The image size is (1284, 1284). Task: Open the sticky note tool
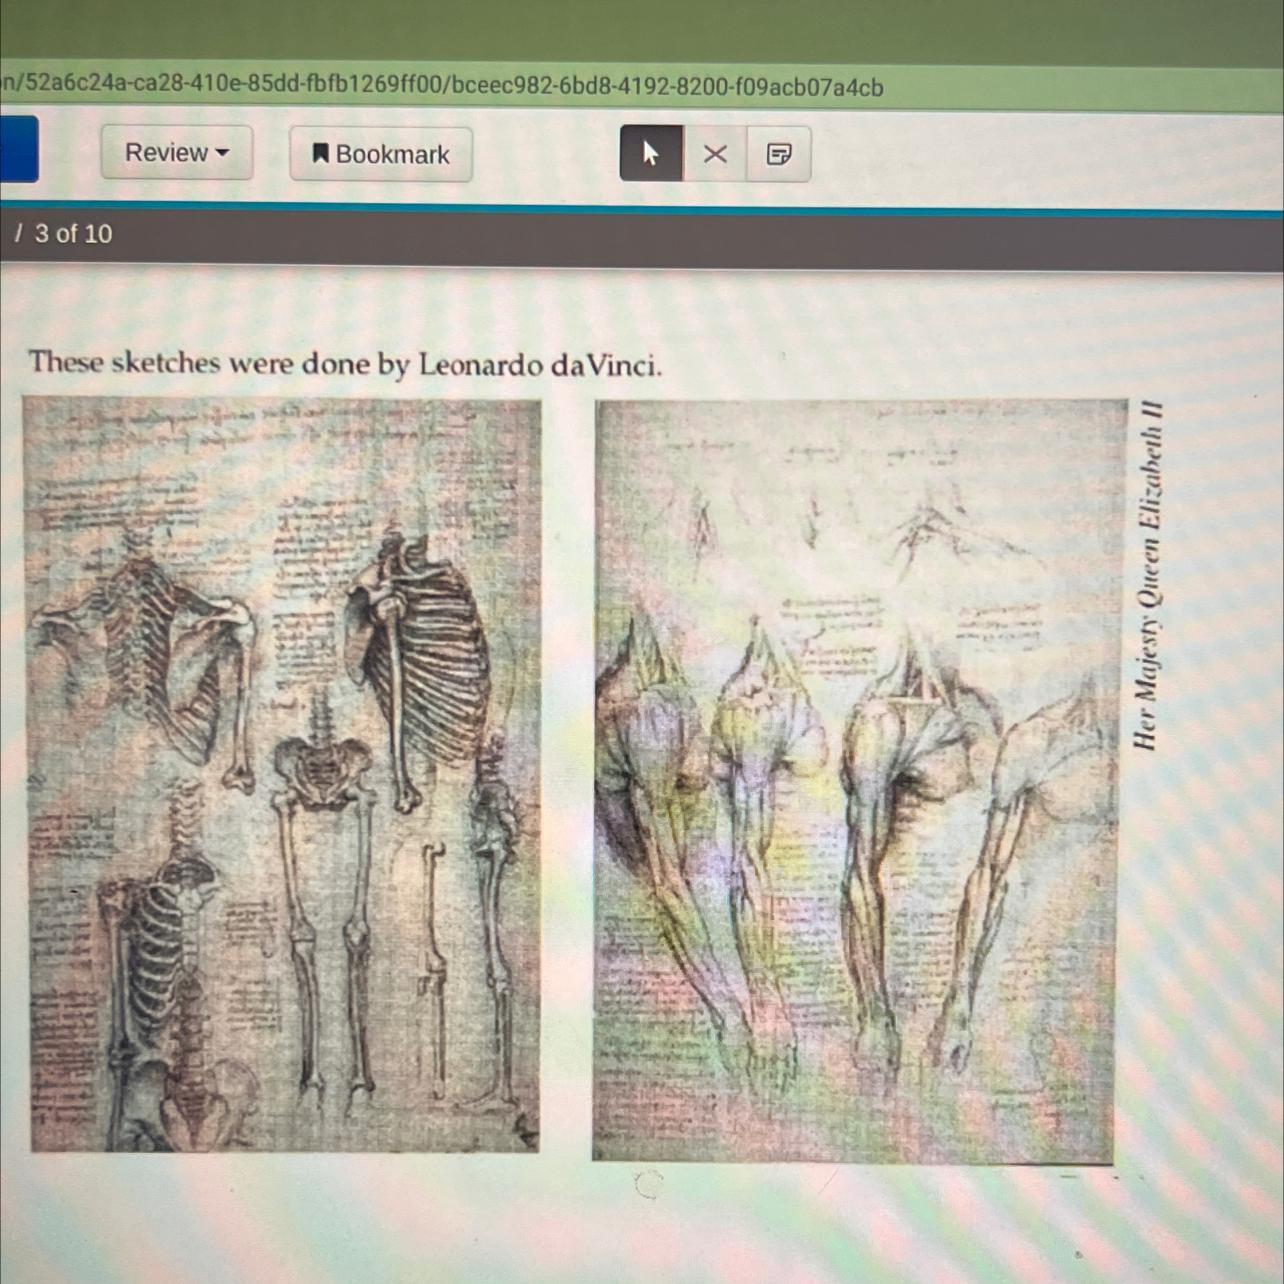click(778, 154)
